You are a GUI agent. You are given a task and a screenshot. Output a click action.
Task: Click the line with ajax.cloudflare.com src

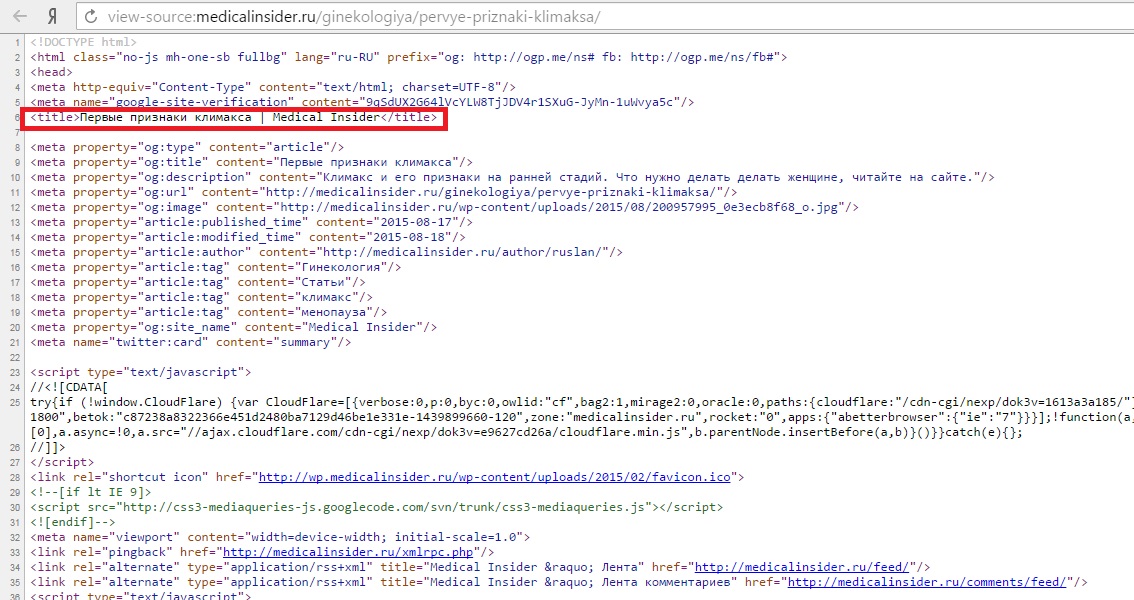[x=526, y=432]
